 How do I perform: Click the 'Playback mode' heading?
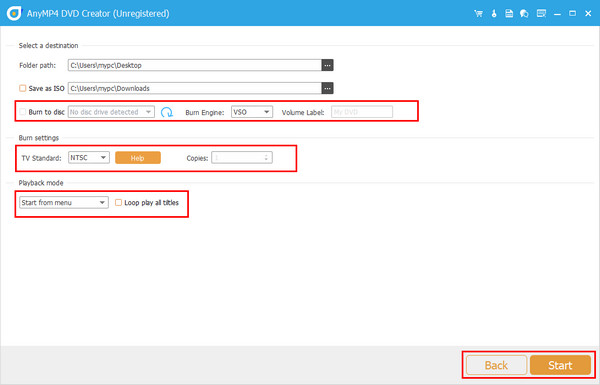tap(41, 183)
